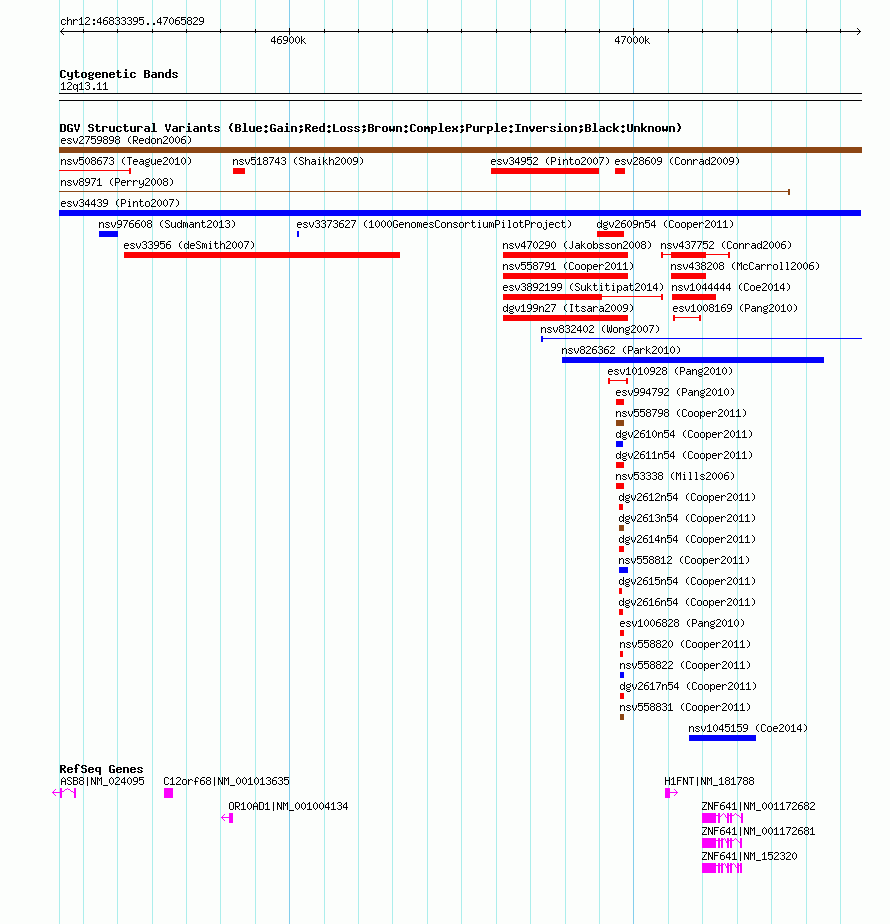Select the nsv1044444 (Coe2014) red bar

pos(694,297)
